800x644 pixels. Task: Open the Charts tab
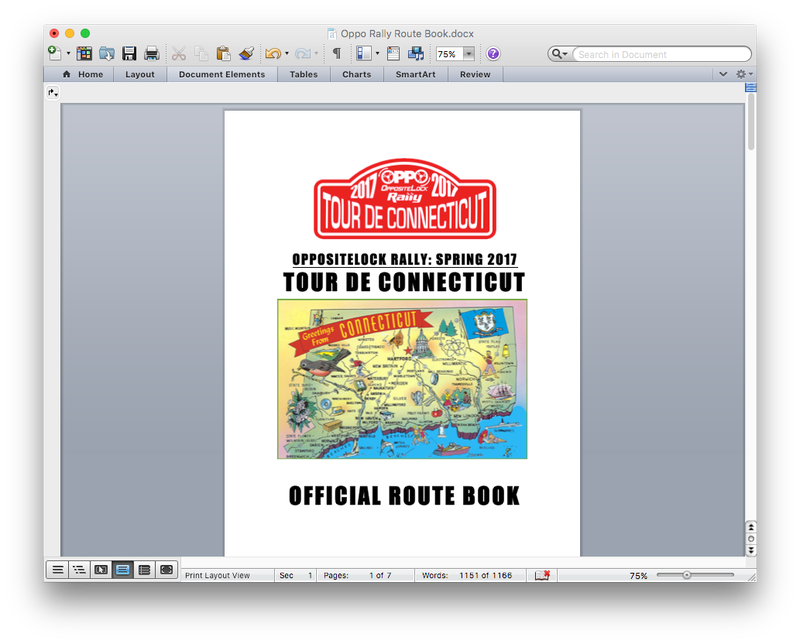tap(357, 75)
